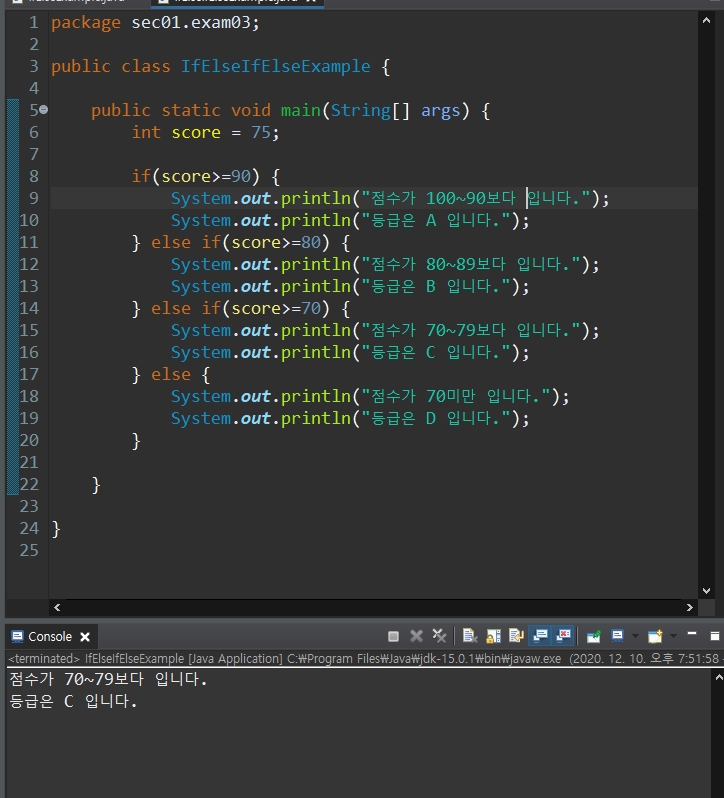Open dropdown arrow beside Display Selected Console
The height and width of the screenshot is (798, 724).
(634, 636)
